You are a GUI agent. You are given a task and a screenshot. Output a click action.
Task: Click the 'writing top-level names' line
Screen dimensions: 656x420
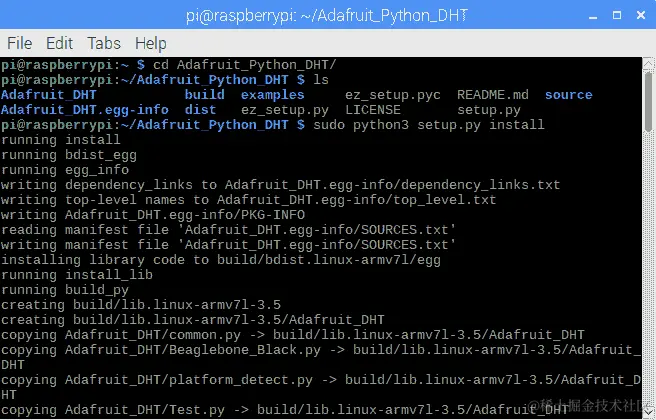point(249,200)
